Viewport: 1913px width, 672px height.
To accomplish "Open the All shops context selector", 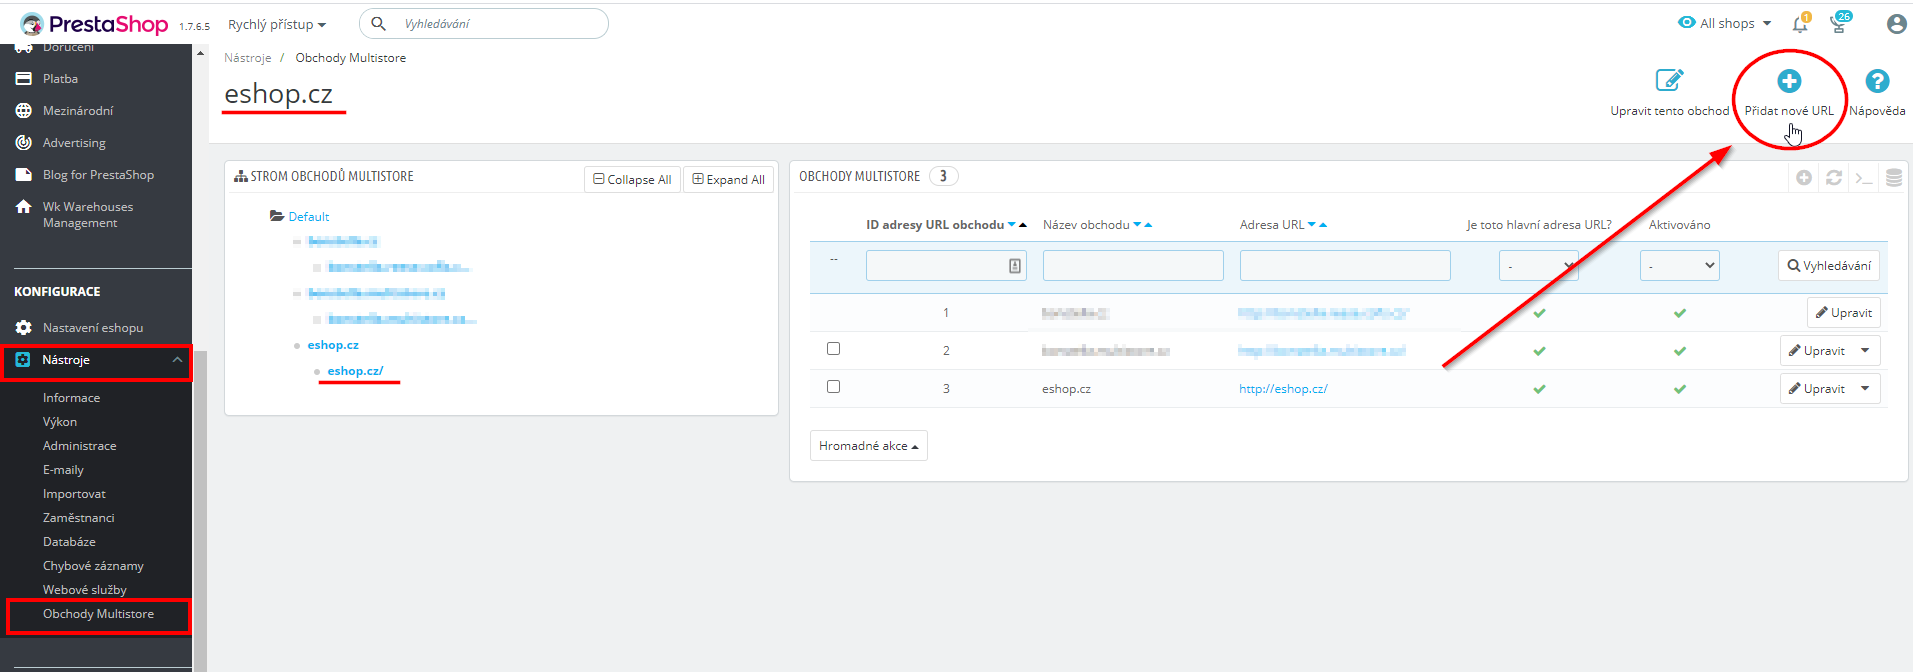I will [1725, 23].
